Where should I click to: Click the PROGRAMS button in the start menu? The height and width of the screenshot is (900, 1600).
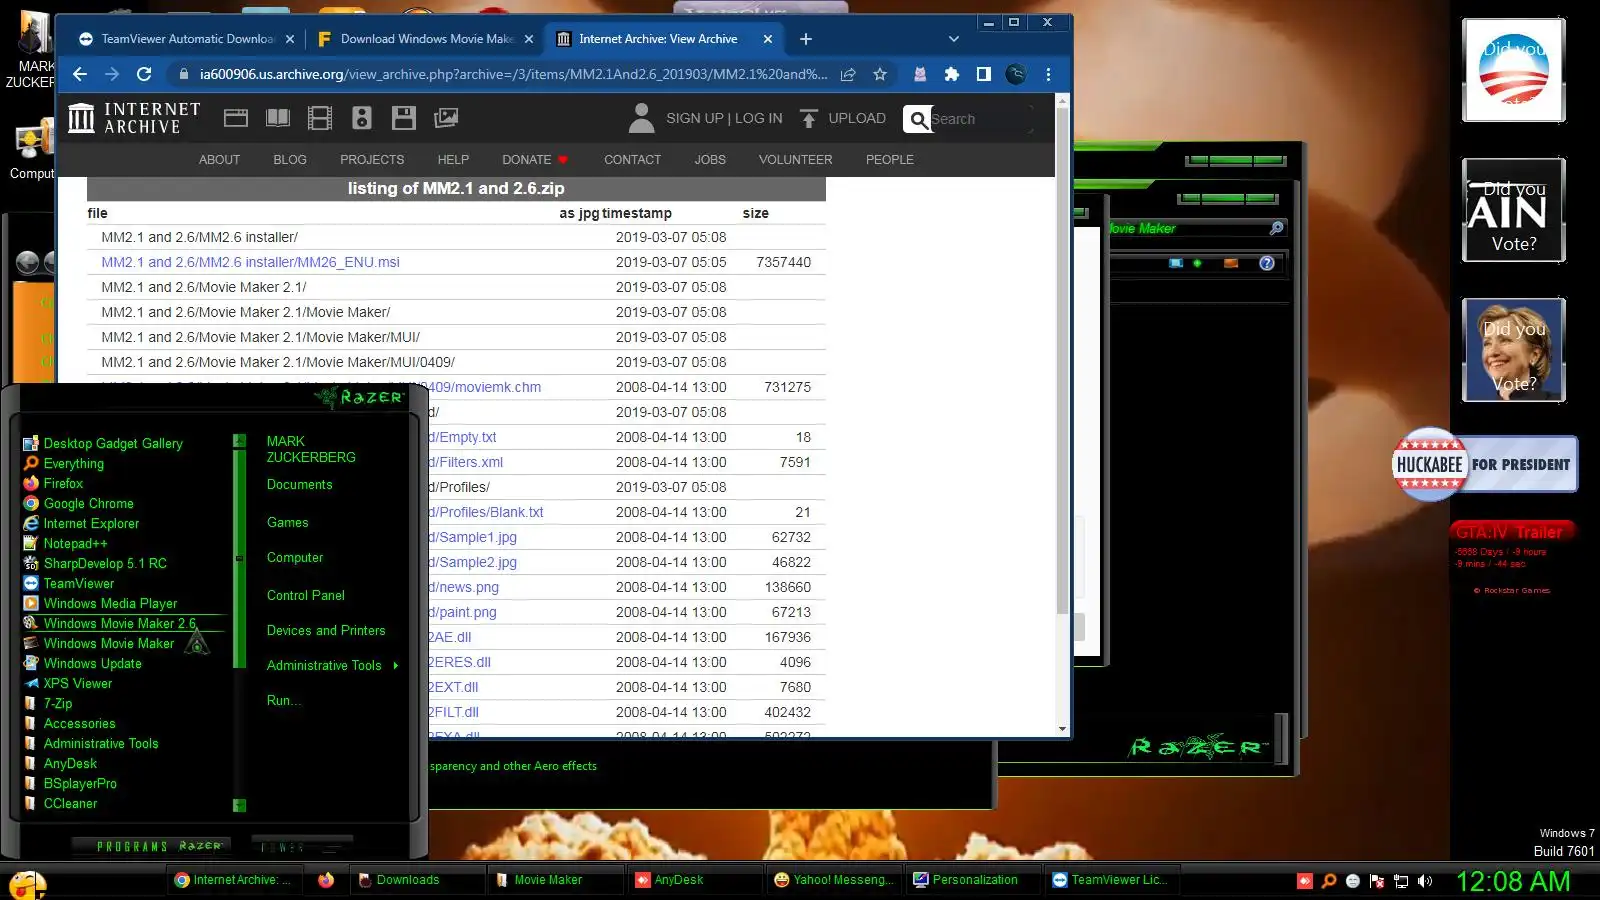tap(150, 846)
